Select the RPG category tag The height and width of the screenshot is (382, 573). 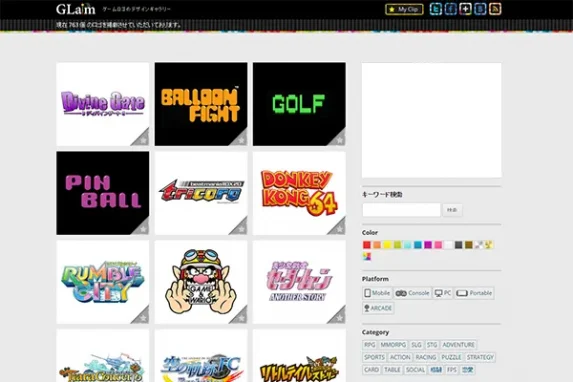370,345
